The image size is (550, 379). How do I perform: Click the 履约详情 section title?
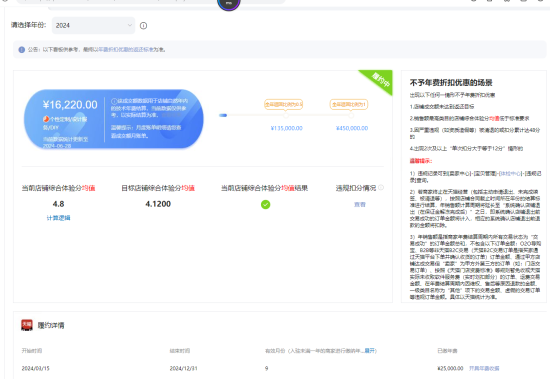[x=51, y=325]
